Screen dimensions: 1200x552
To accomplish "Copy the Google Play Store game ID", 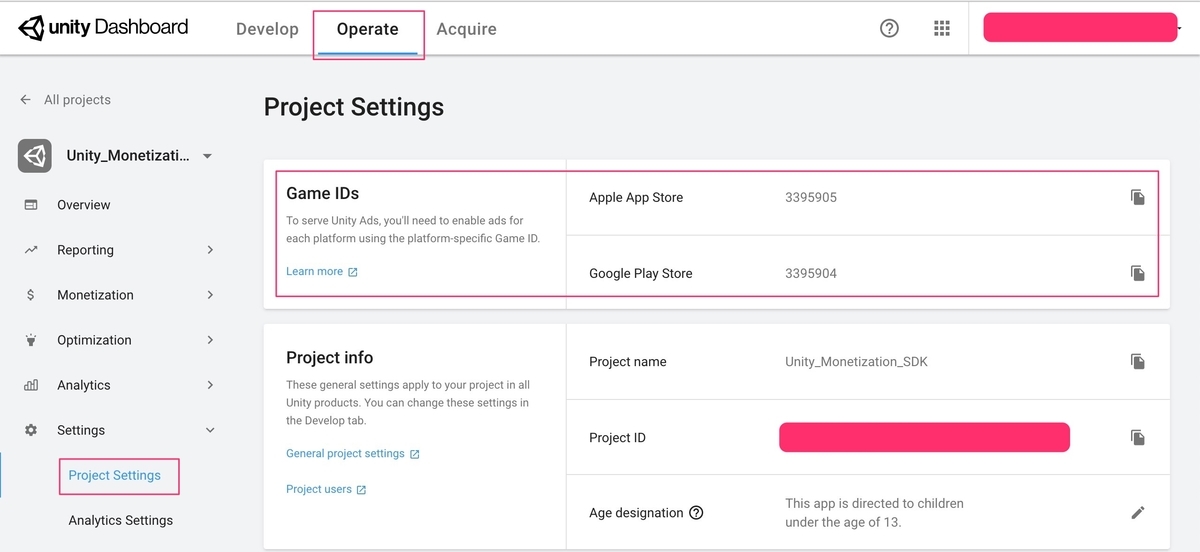I will [1137, 273].
